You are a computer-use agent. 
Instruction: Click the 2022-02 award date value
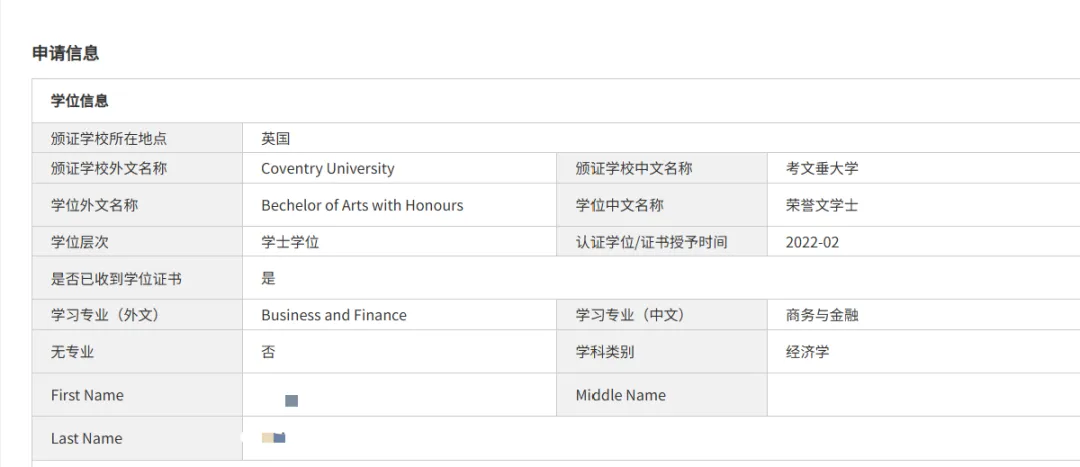813,242
